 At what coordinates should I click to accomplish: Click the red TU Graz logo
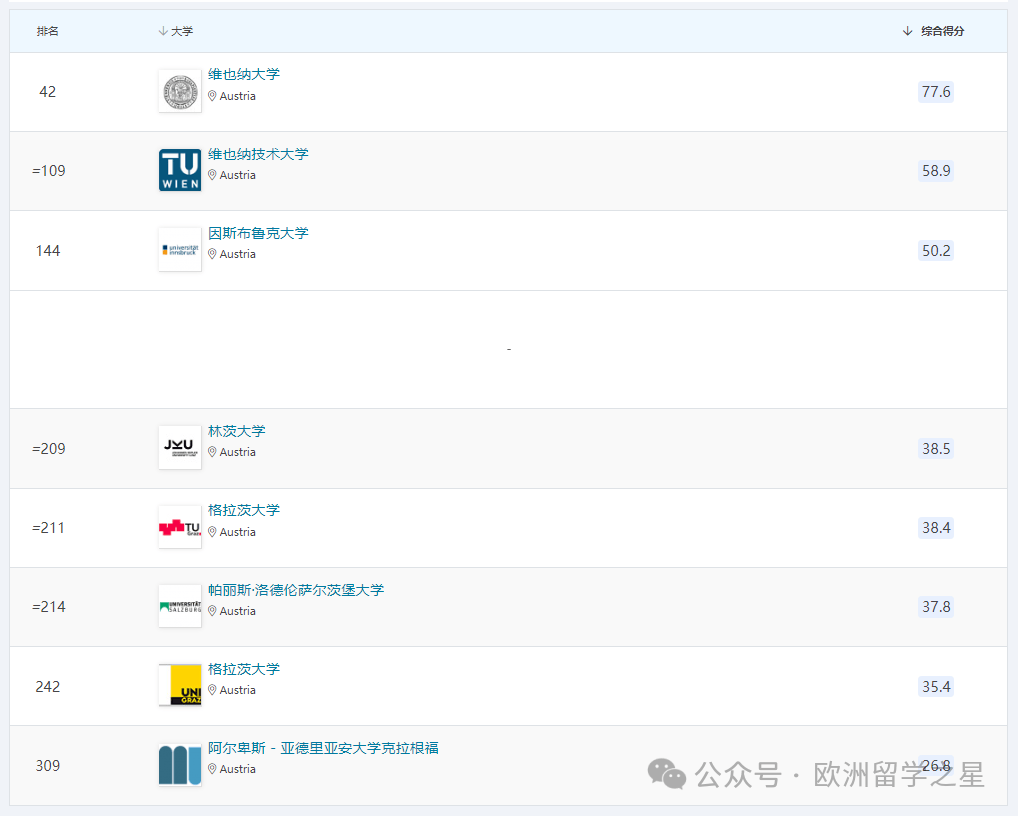(180, 527)
